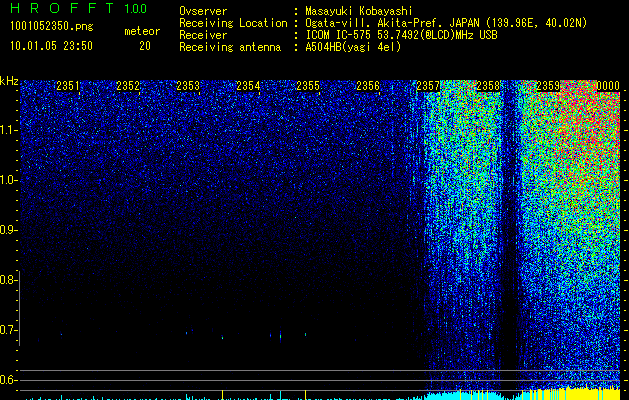The image size is (629, 400).
Task: Click the 0.9 kHz frequency label
Action: [x=7, y=230]
